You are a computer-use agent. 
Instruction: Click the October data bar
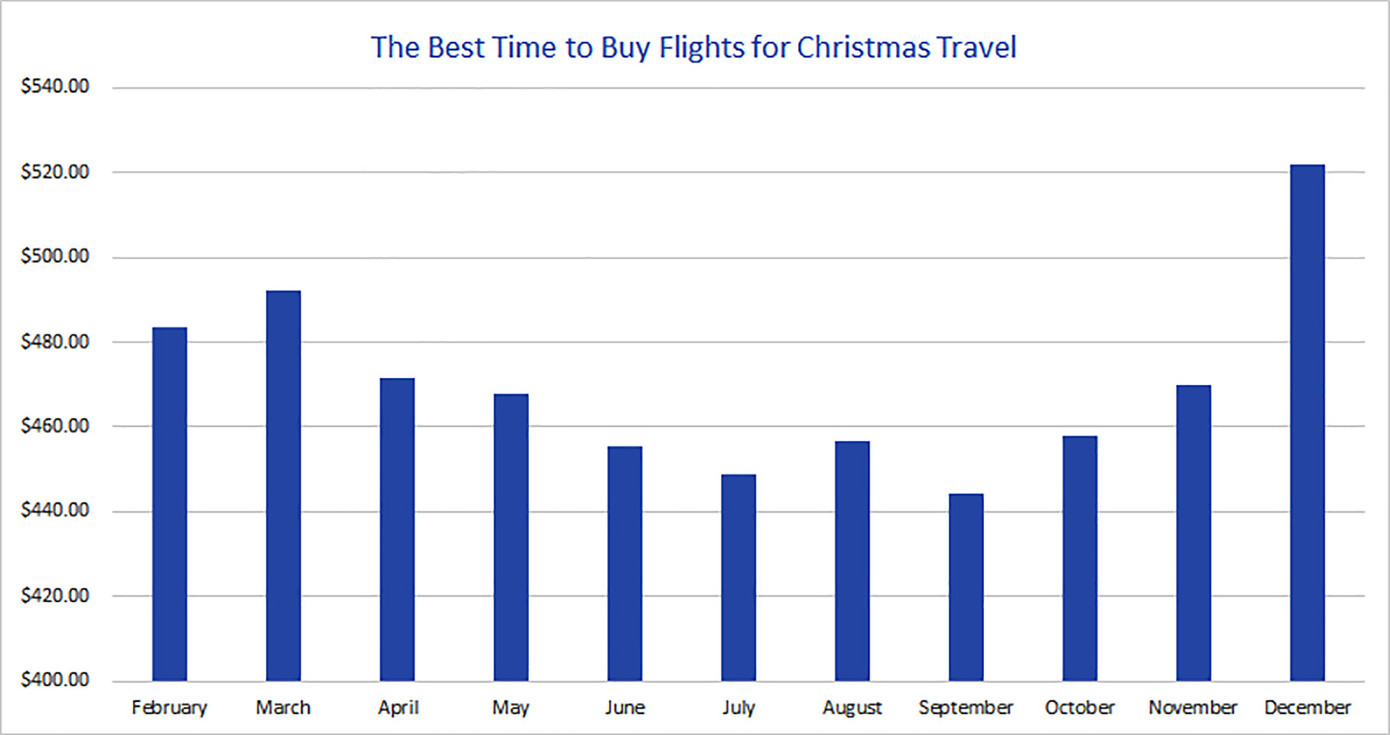(1080, 558)
